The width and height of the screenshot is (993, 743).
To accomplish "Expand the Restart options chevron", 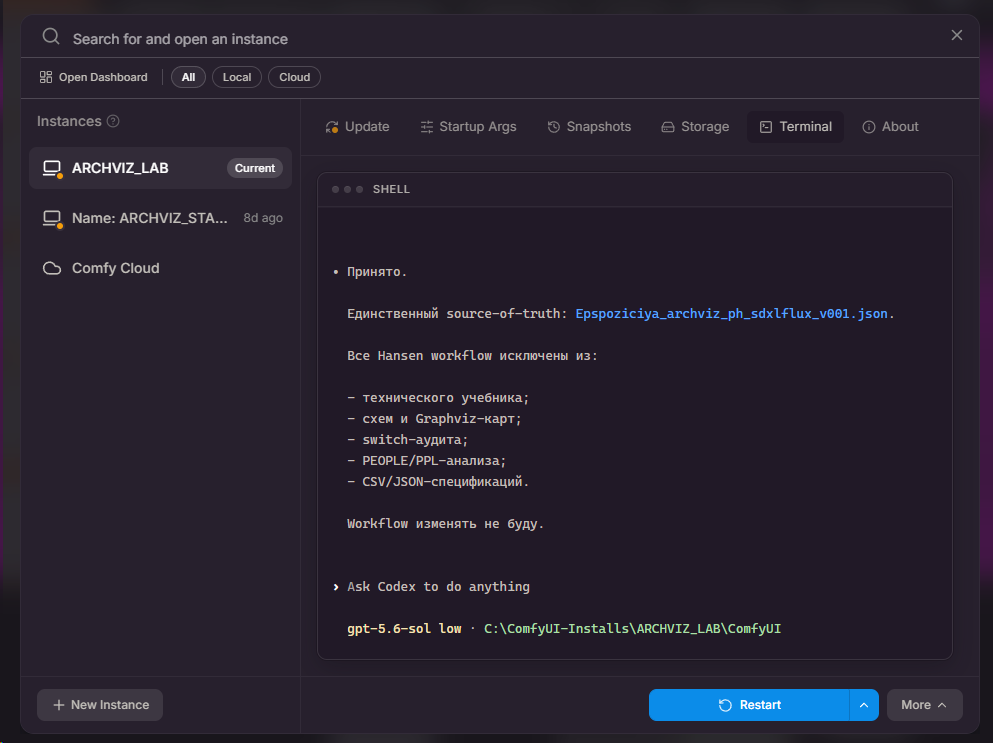I will [x=864, y=705].
